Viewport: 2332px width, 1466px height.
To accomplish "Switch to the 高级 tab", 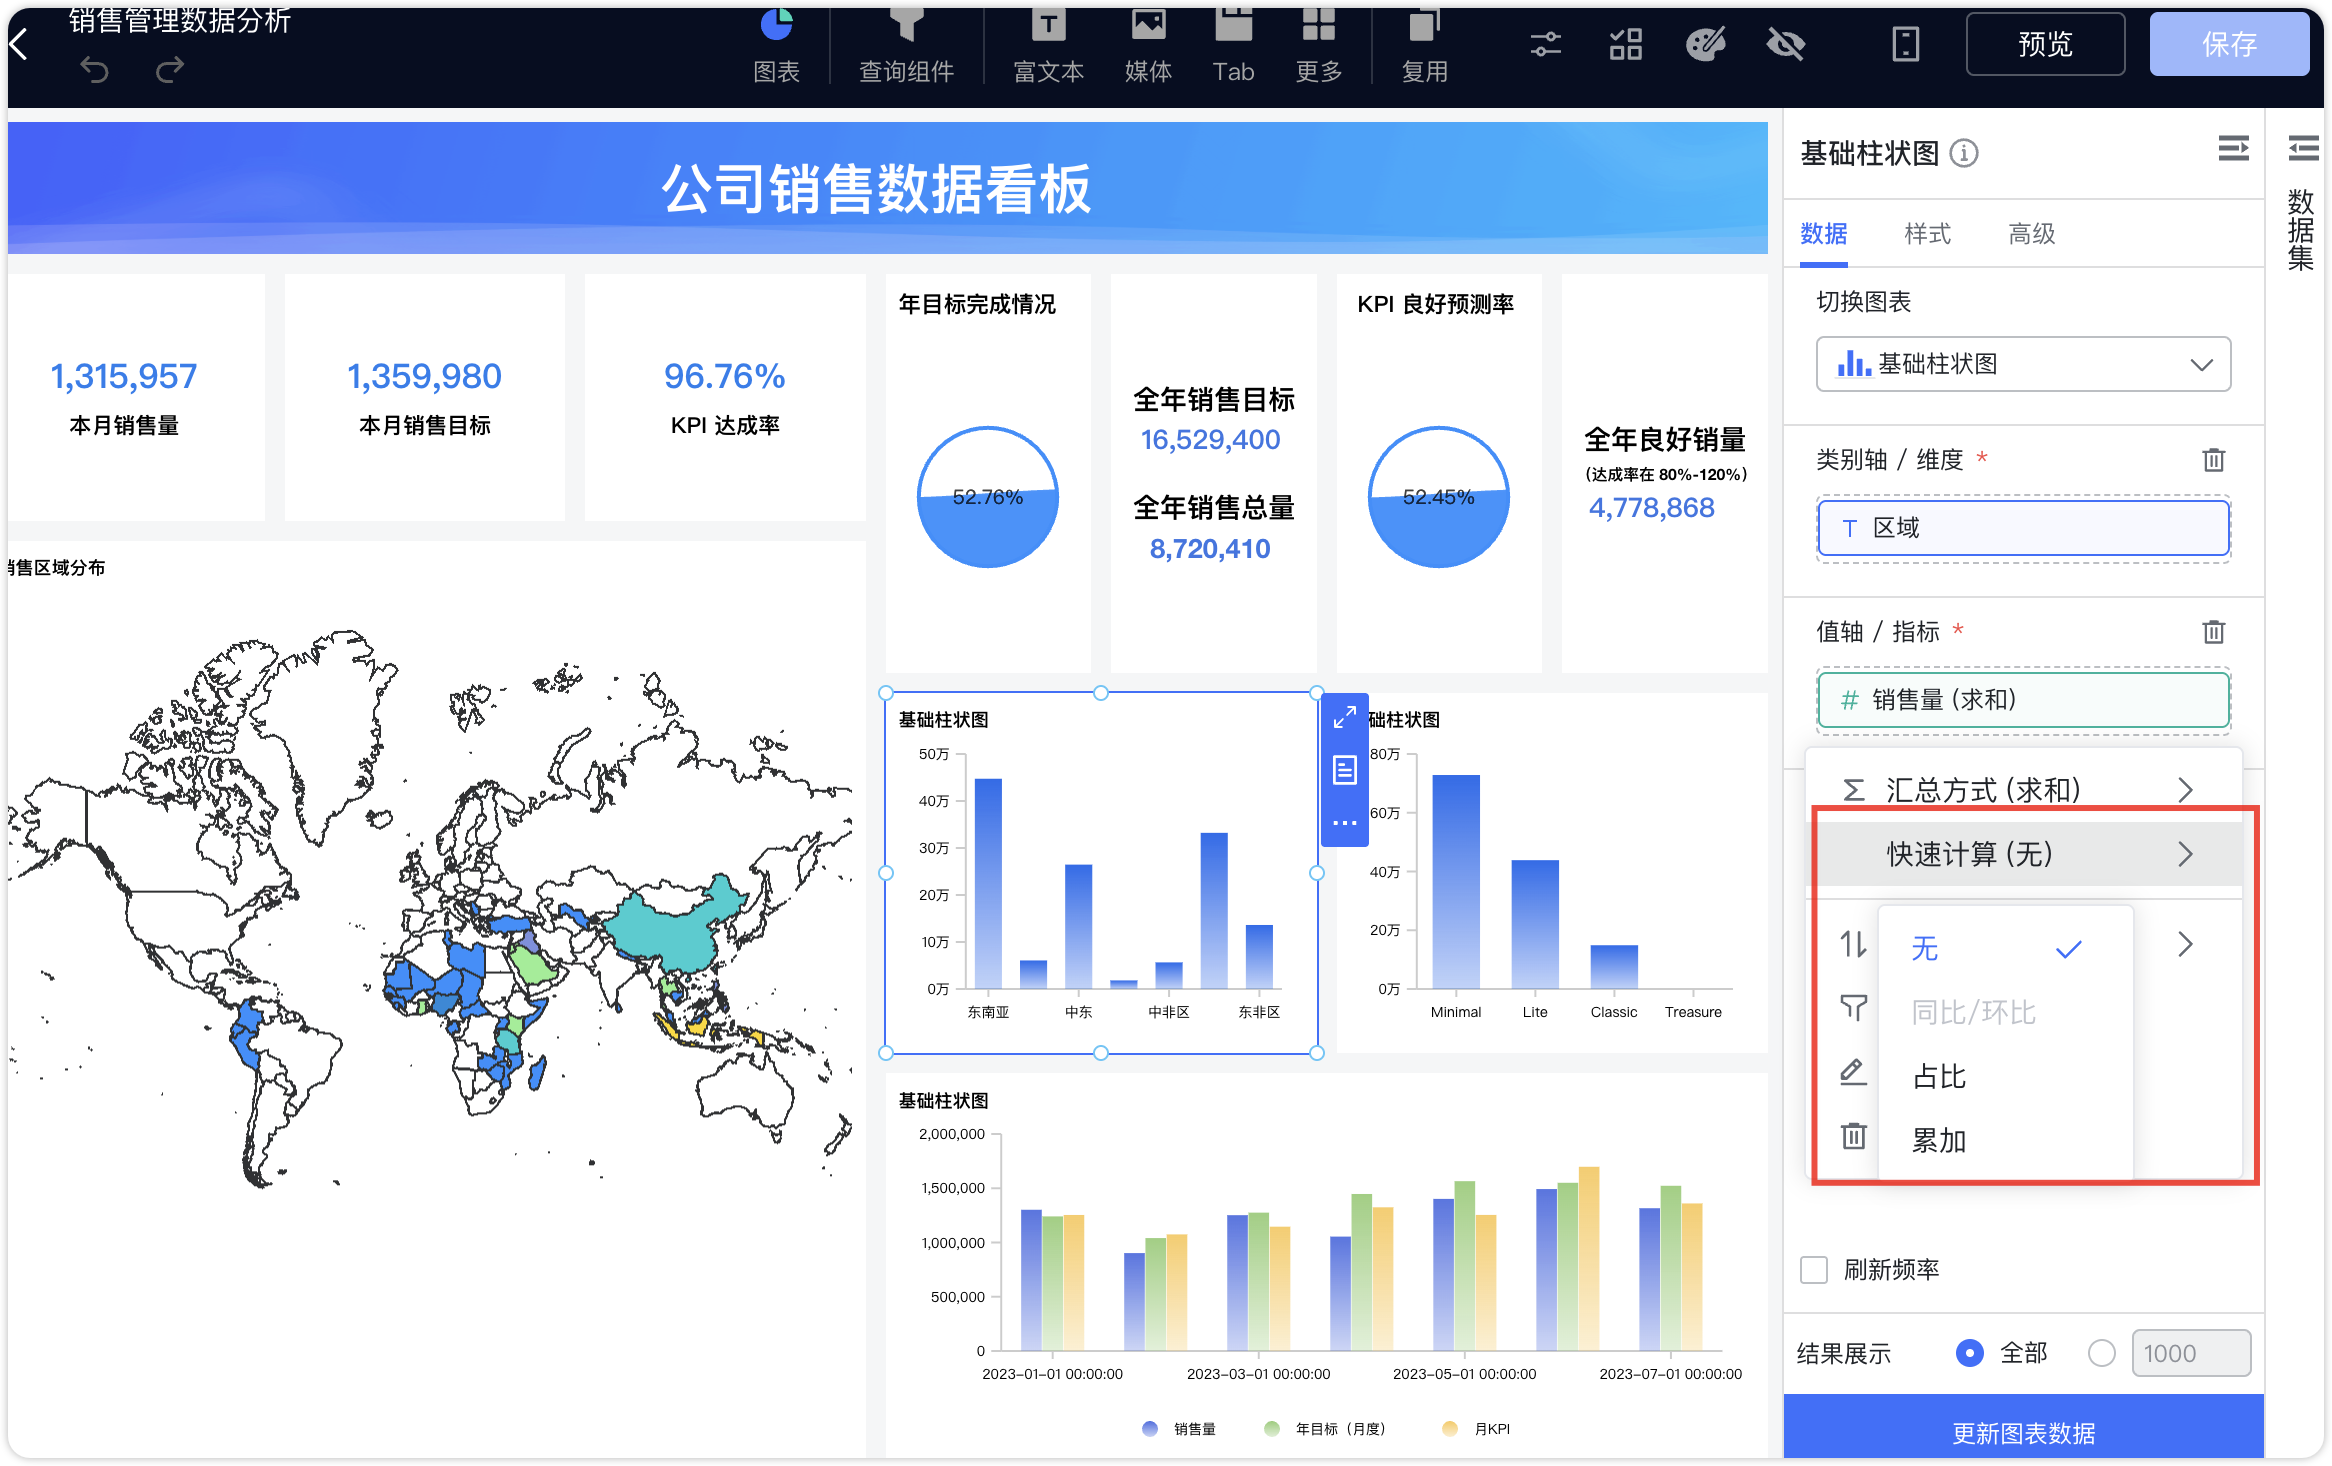I will pyautogui.click(x=2031, y=234).
